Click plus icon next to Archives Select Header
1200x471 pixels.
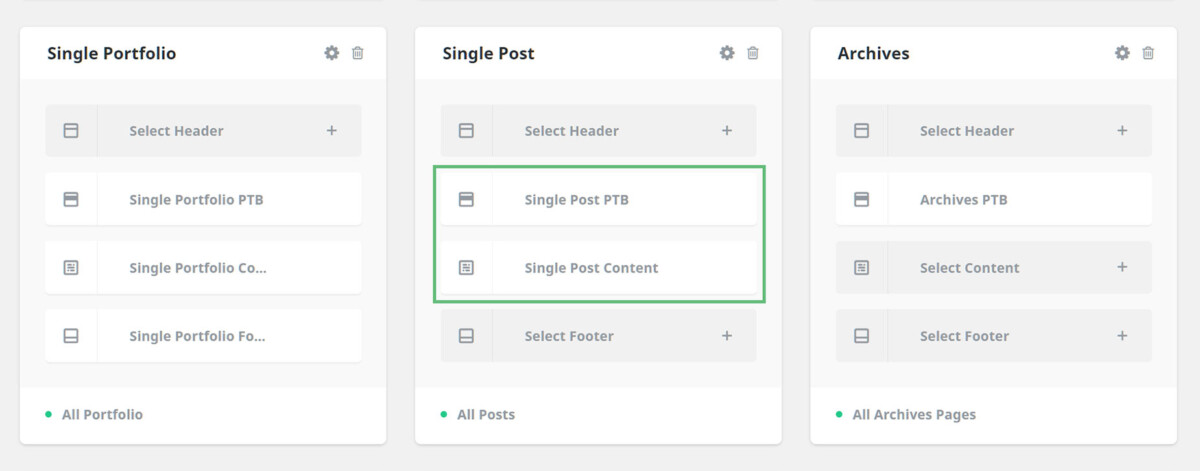point(1122,131)
